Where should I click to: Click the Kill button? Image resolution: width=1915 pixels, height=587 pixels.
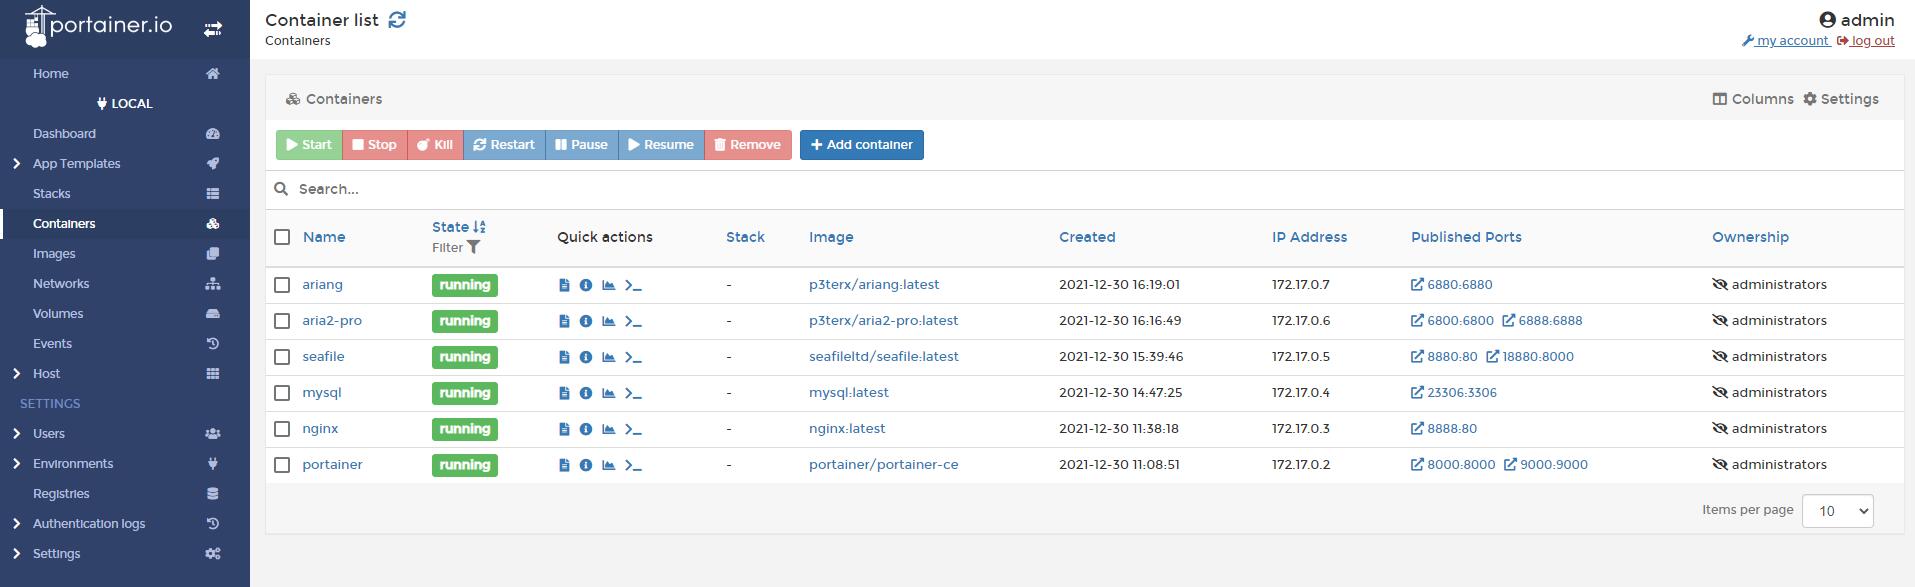tap(434, 145)
